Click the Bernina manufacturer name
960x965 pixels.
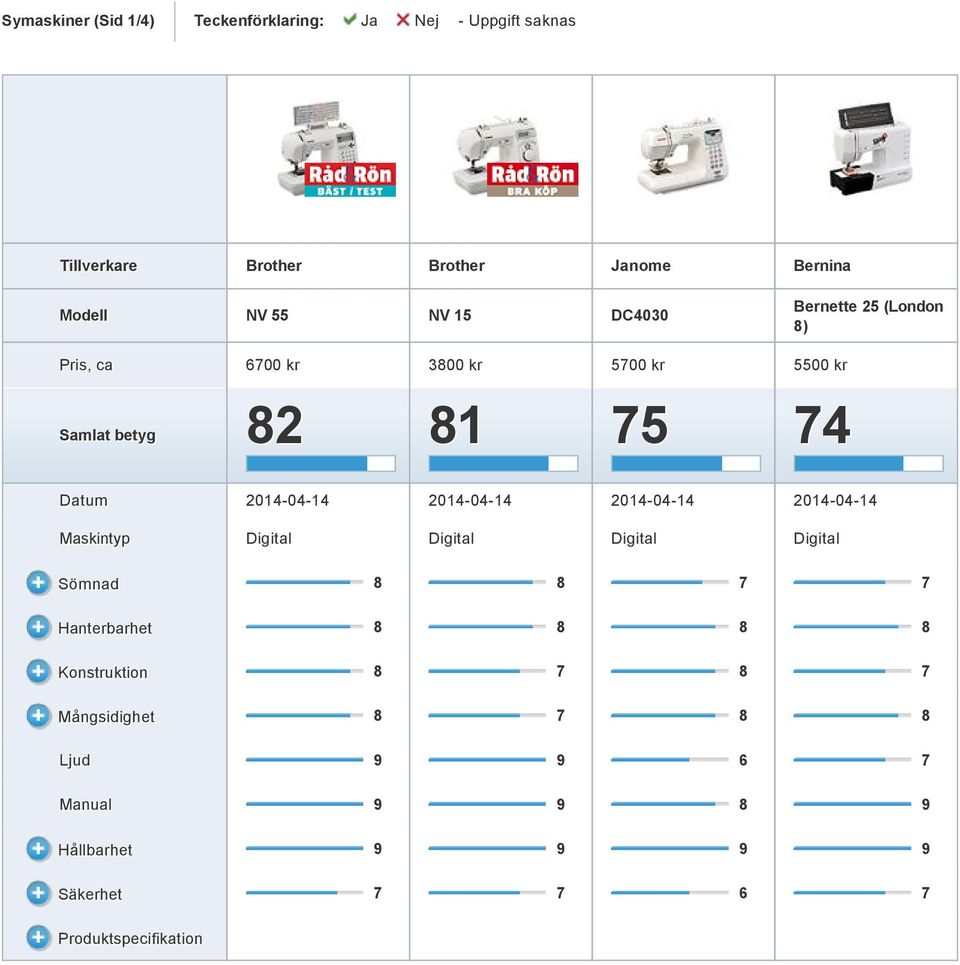point(822,266)
